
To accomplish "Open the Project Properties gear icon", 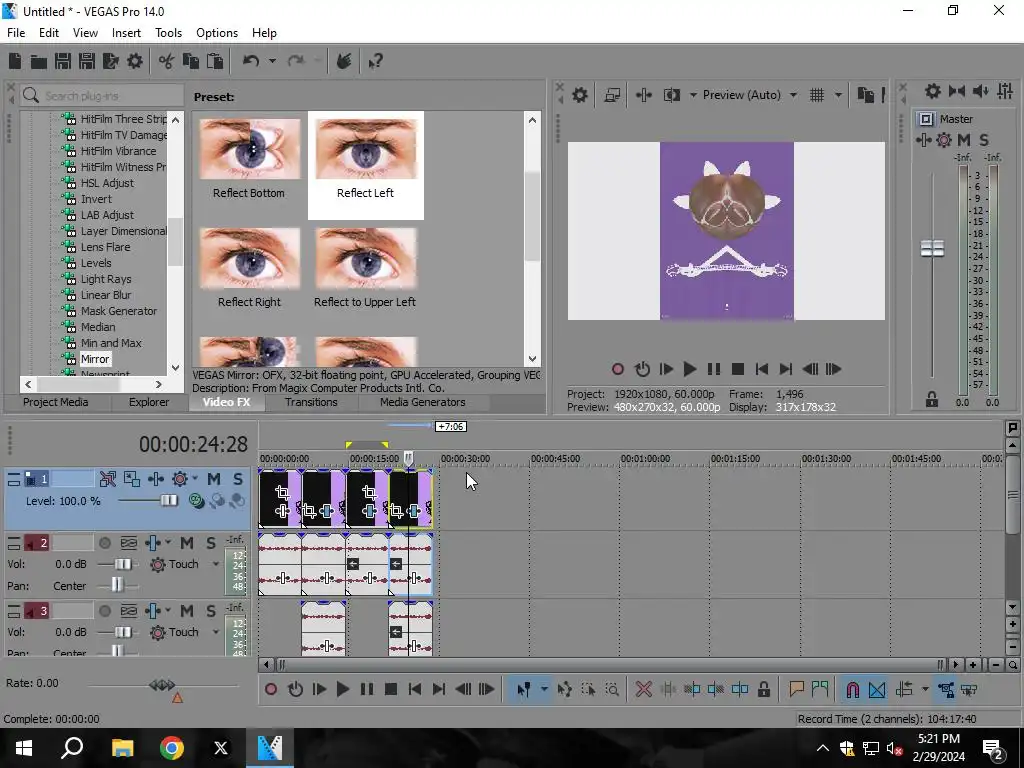I will click(x=135, y=61).
